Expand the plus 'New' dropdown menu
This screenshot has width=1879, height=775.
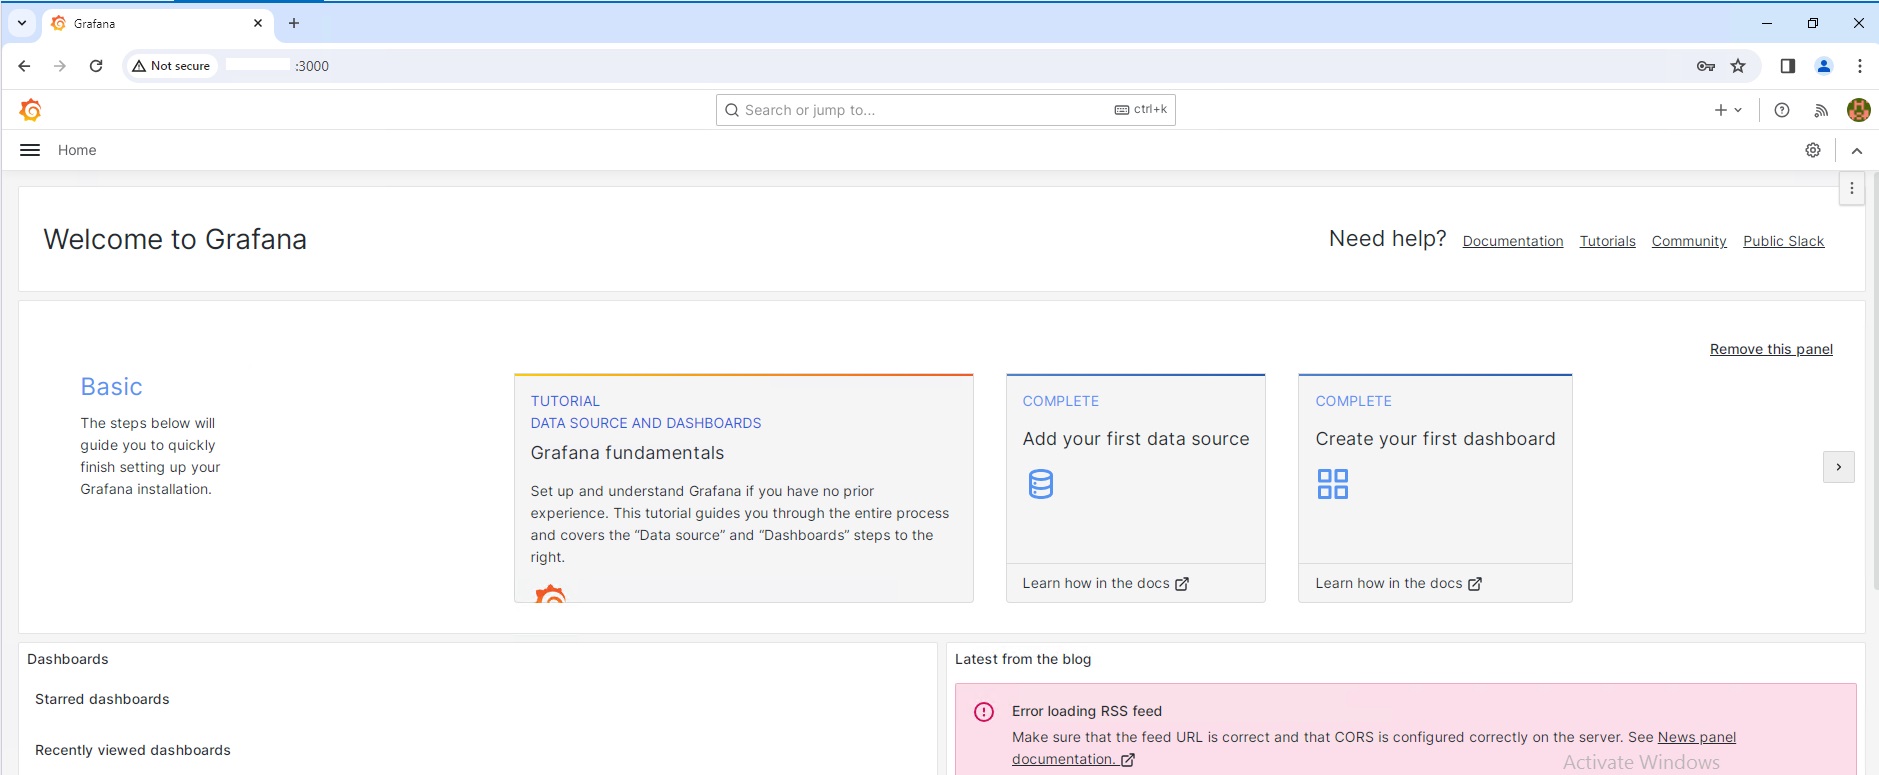coord(1728,110)
